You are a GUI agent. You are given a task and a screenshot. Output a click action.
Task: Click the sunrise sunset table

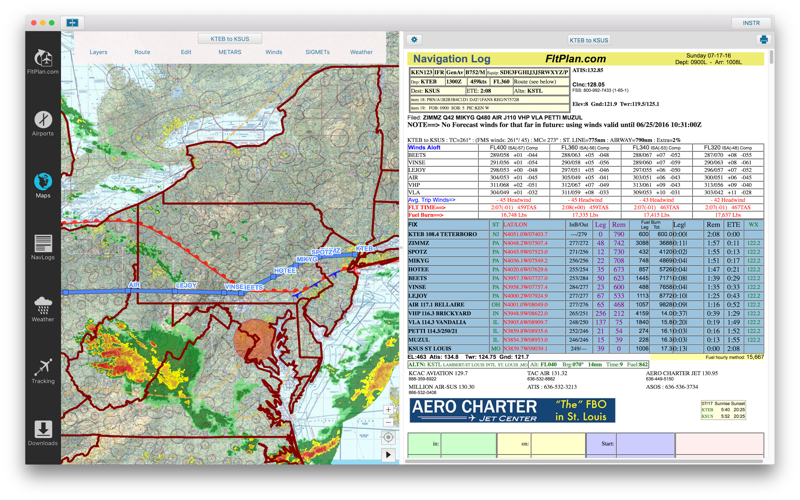click(723, 410)
